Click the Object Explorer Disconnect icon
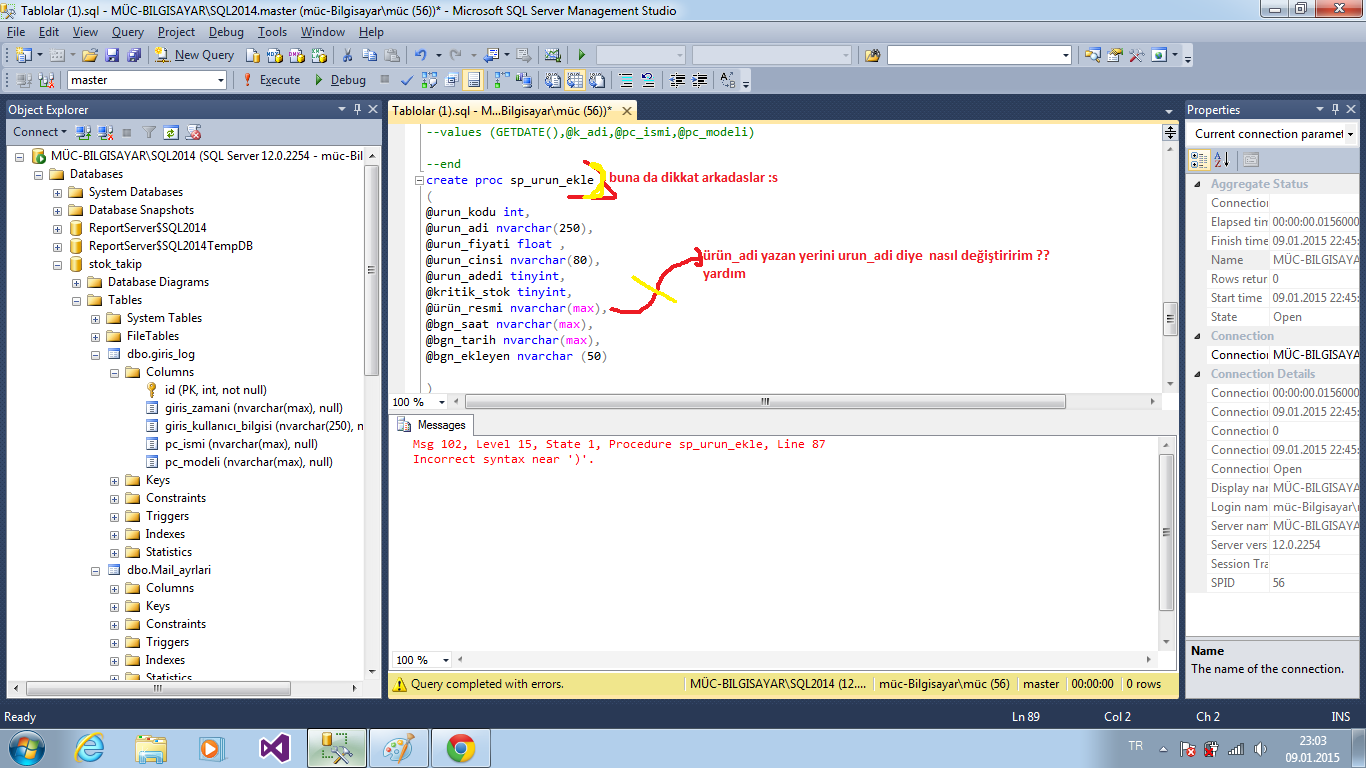Screen dimensions: 1366x768 [104, 132]
